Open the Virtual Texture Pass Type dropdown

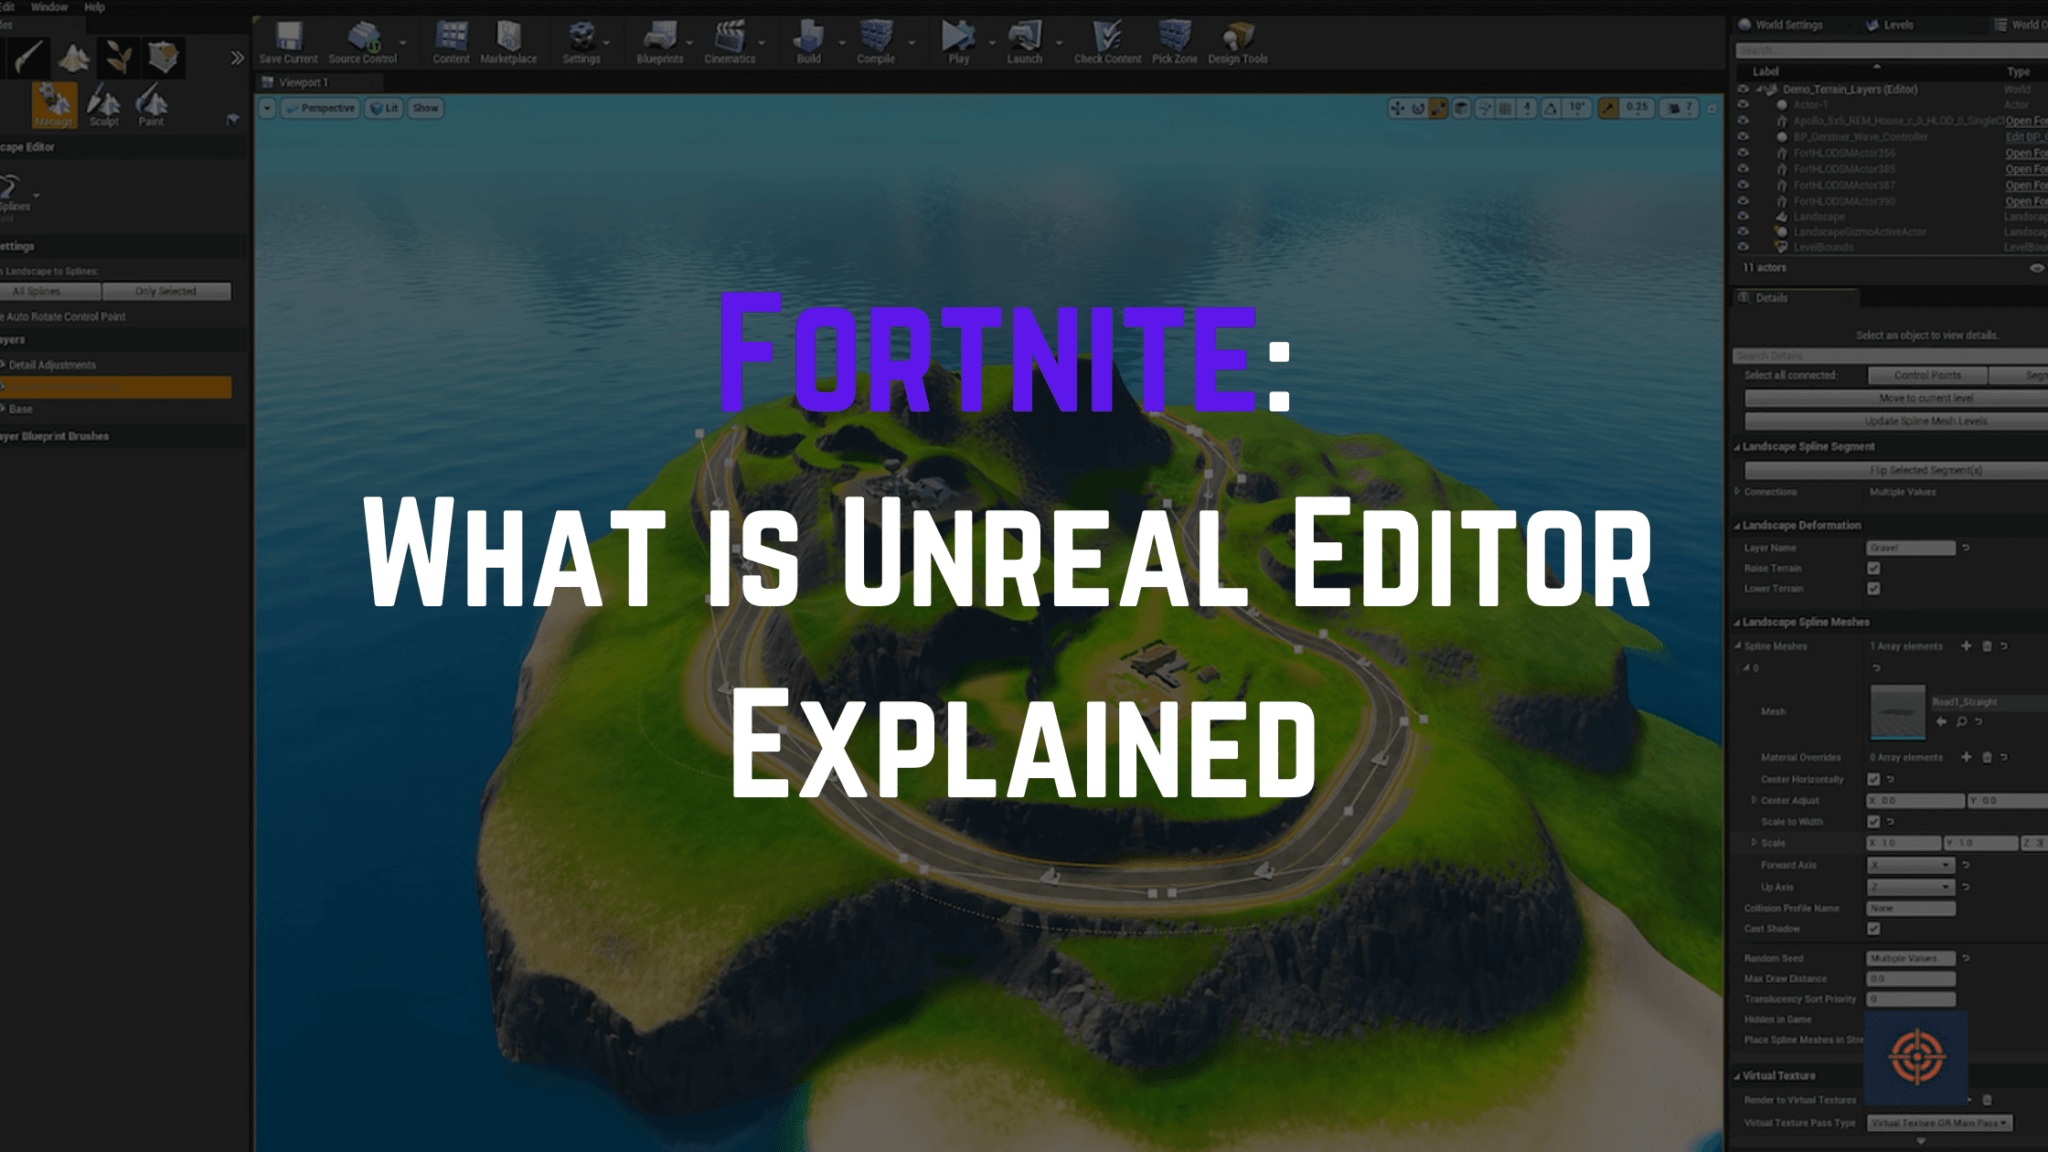pos(1940,1123)
